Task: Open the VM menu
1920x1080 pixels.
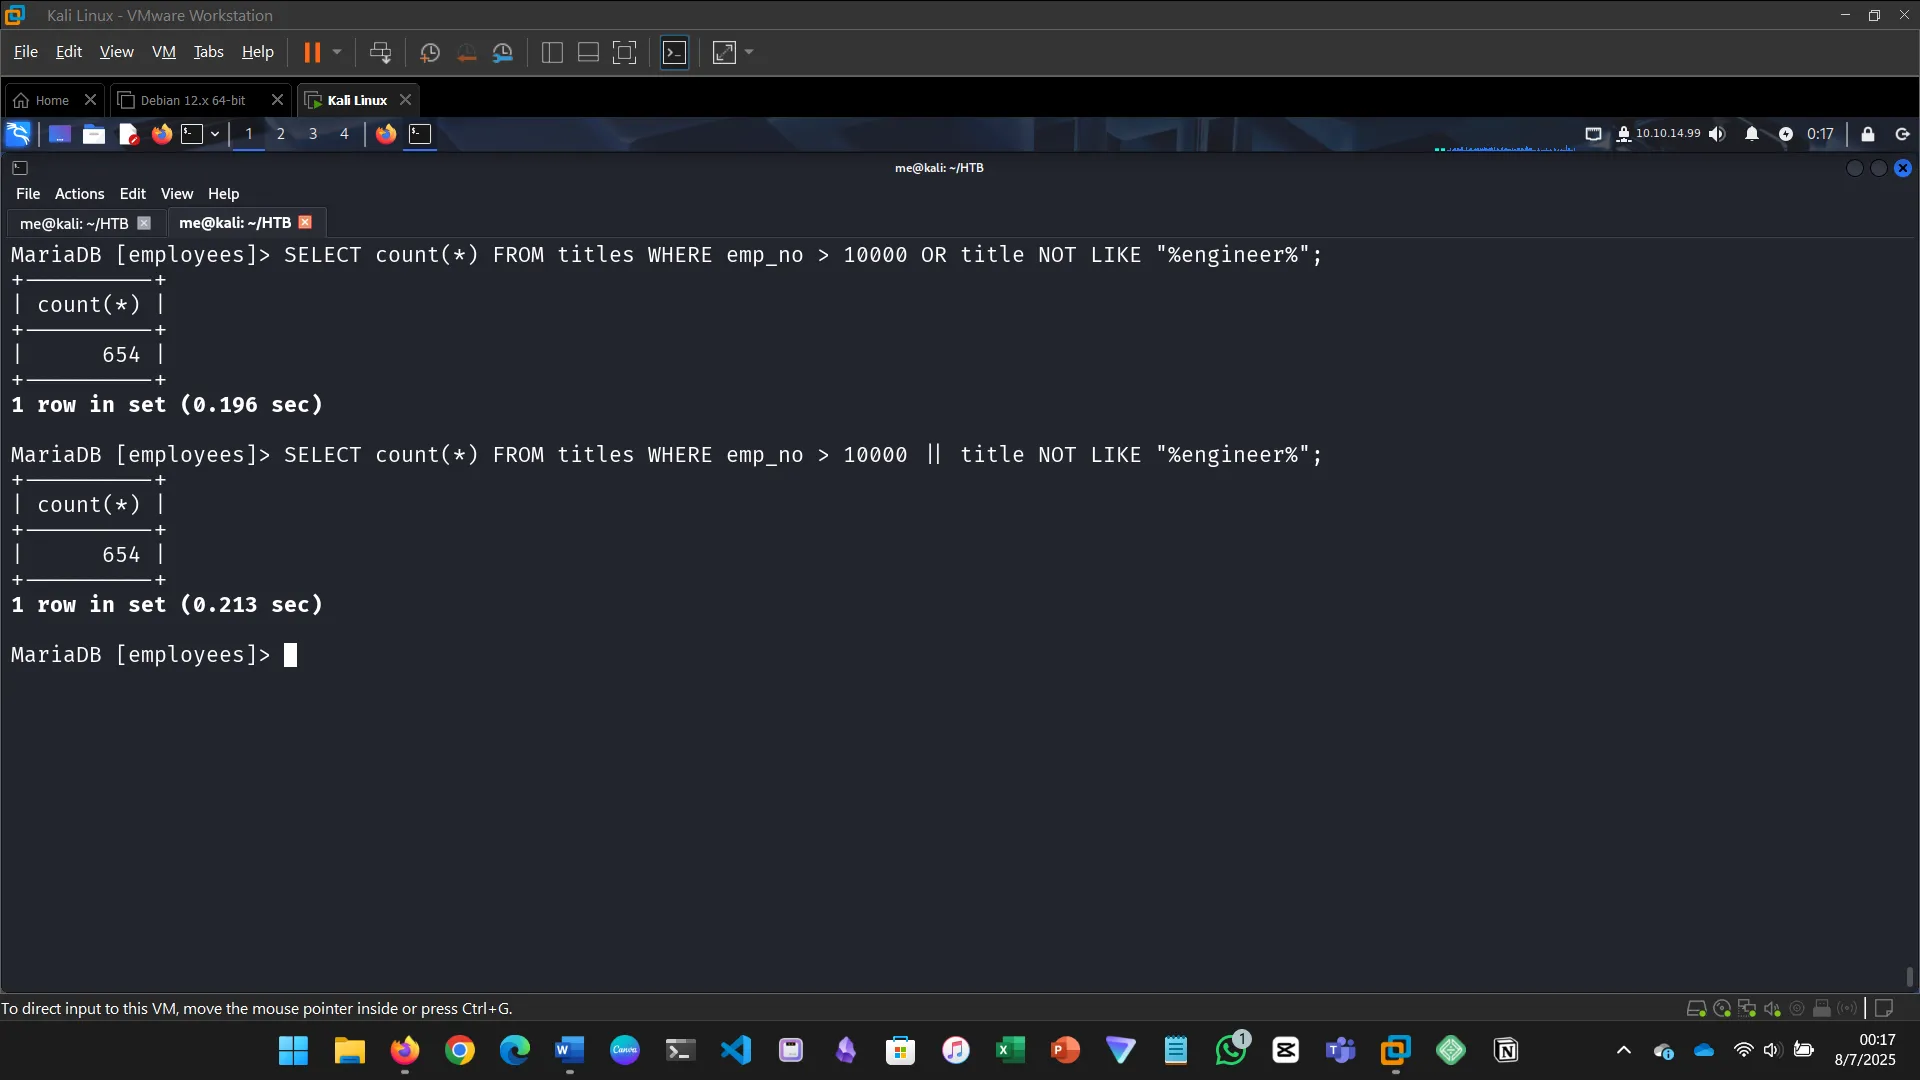Action: coord(163,52)
